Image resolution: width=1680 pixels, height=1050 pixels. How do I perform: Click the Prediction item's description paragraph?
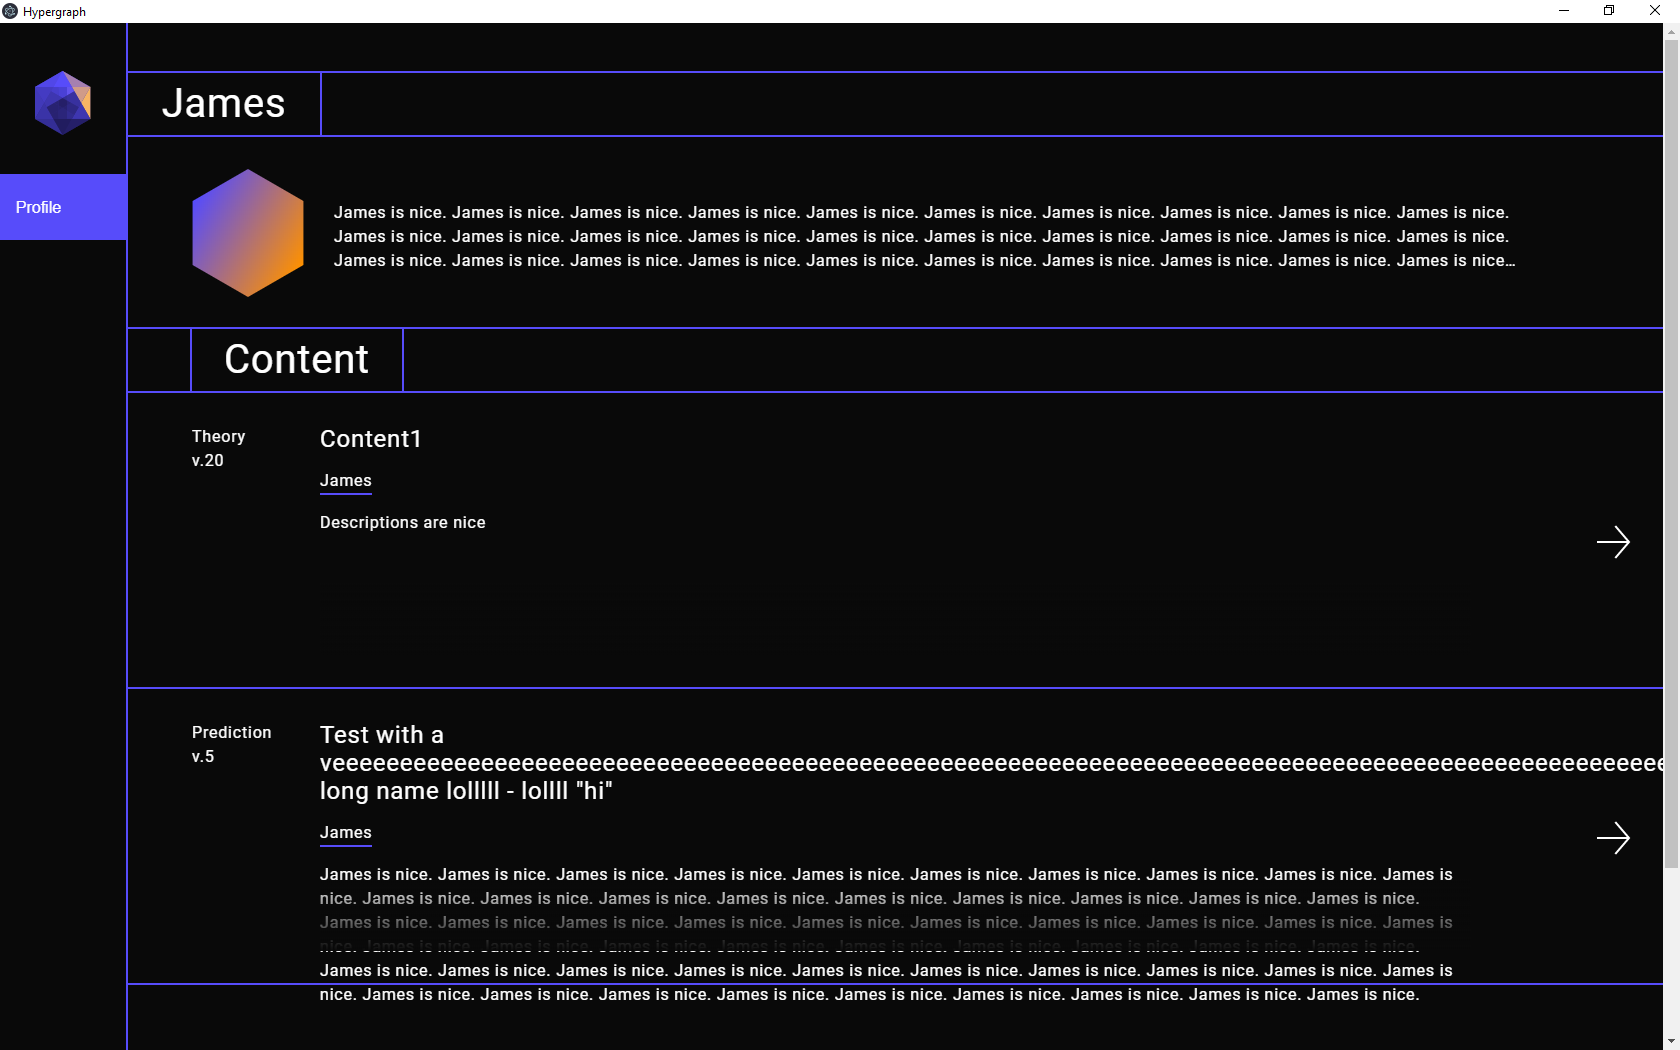[x=886, y=935]
